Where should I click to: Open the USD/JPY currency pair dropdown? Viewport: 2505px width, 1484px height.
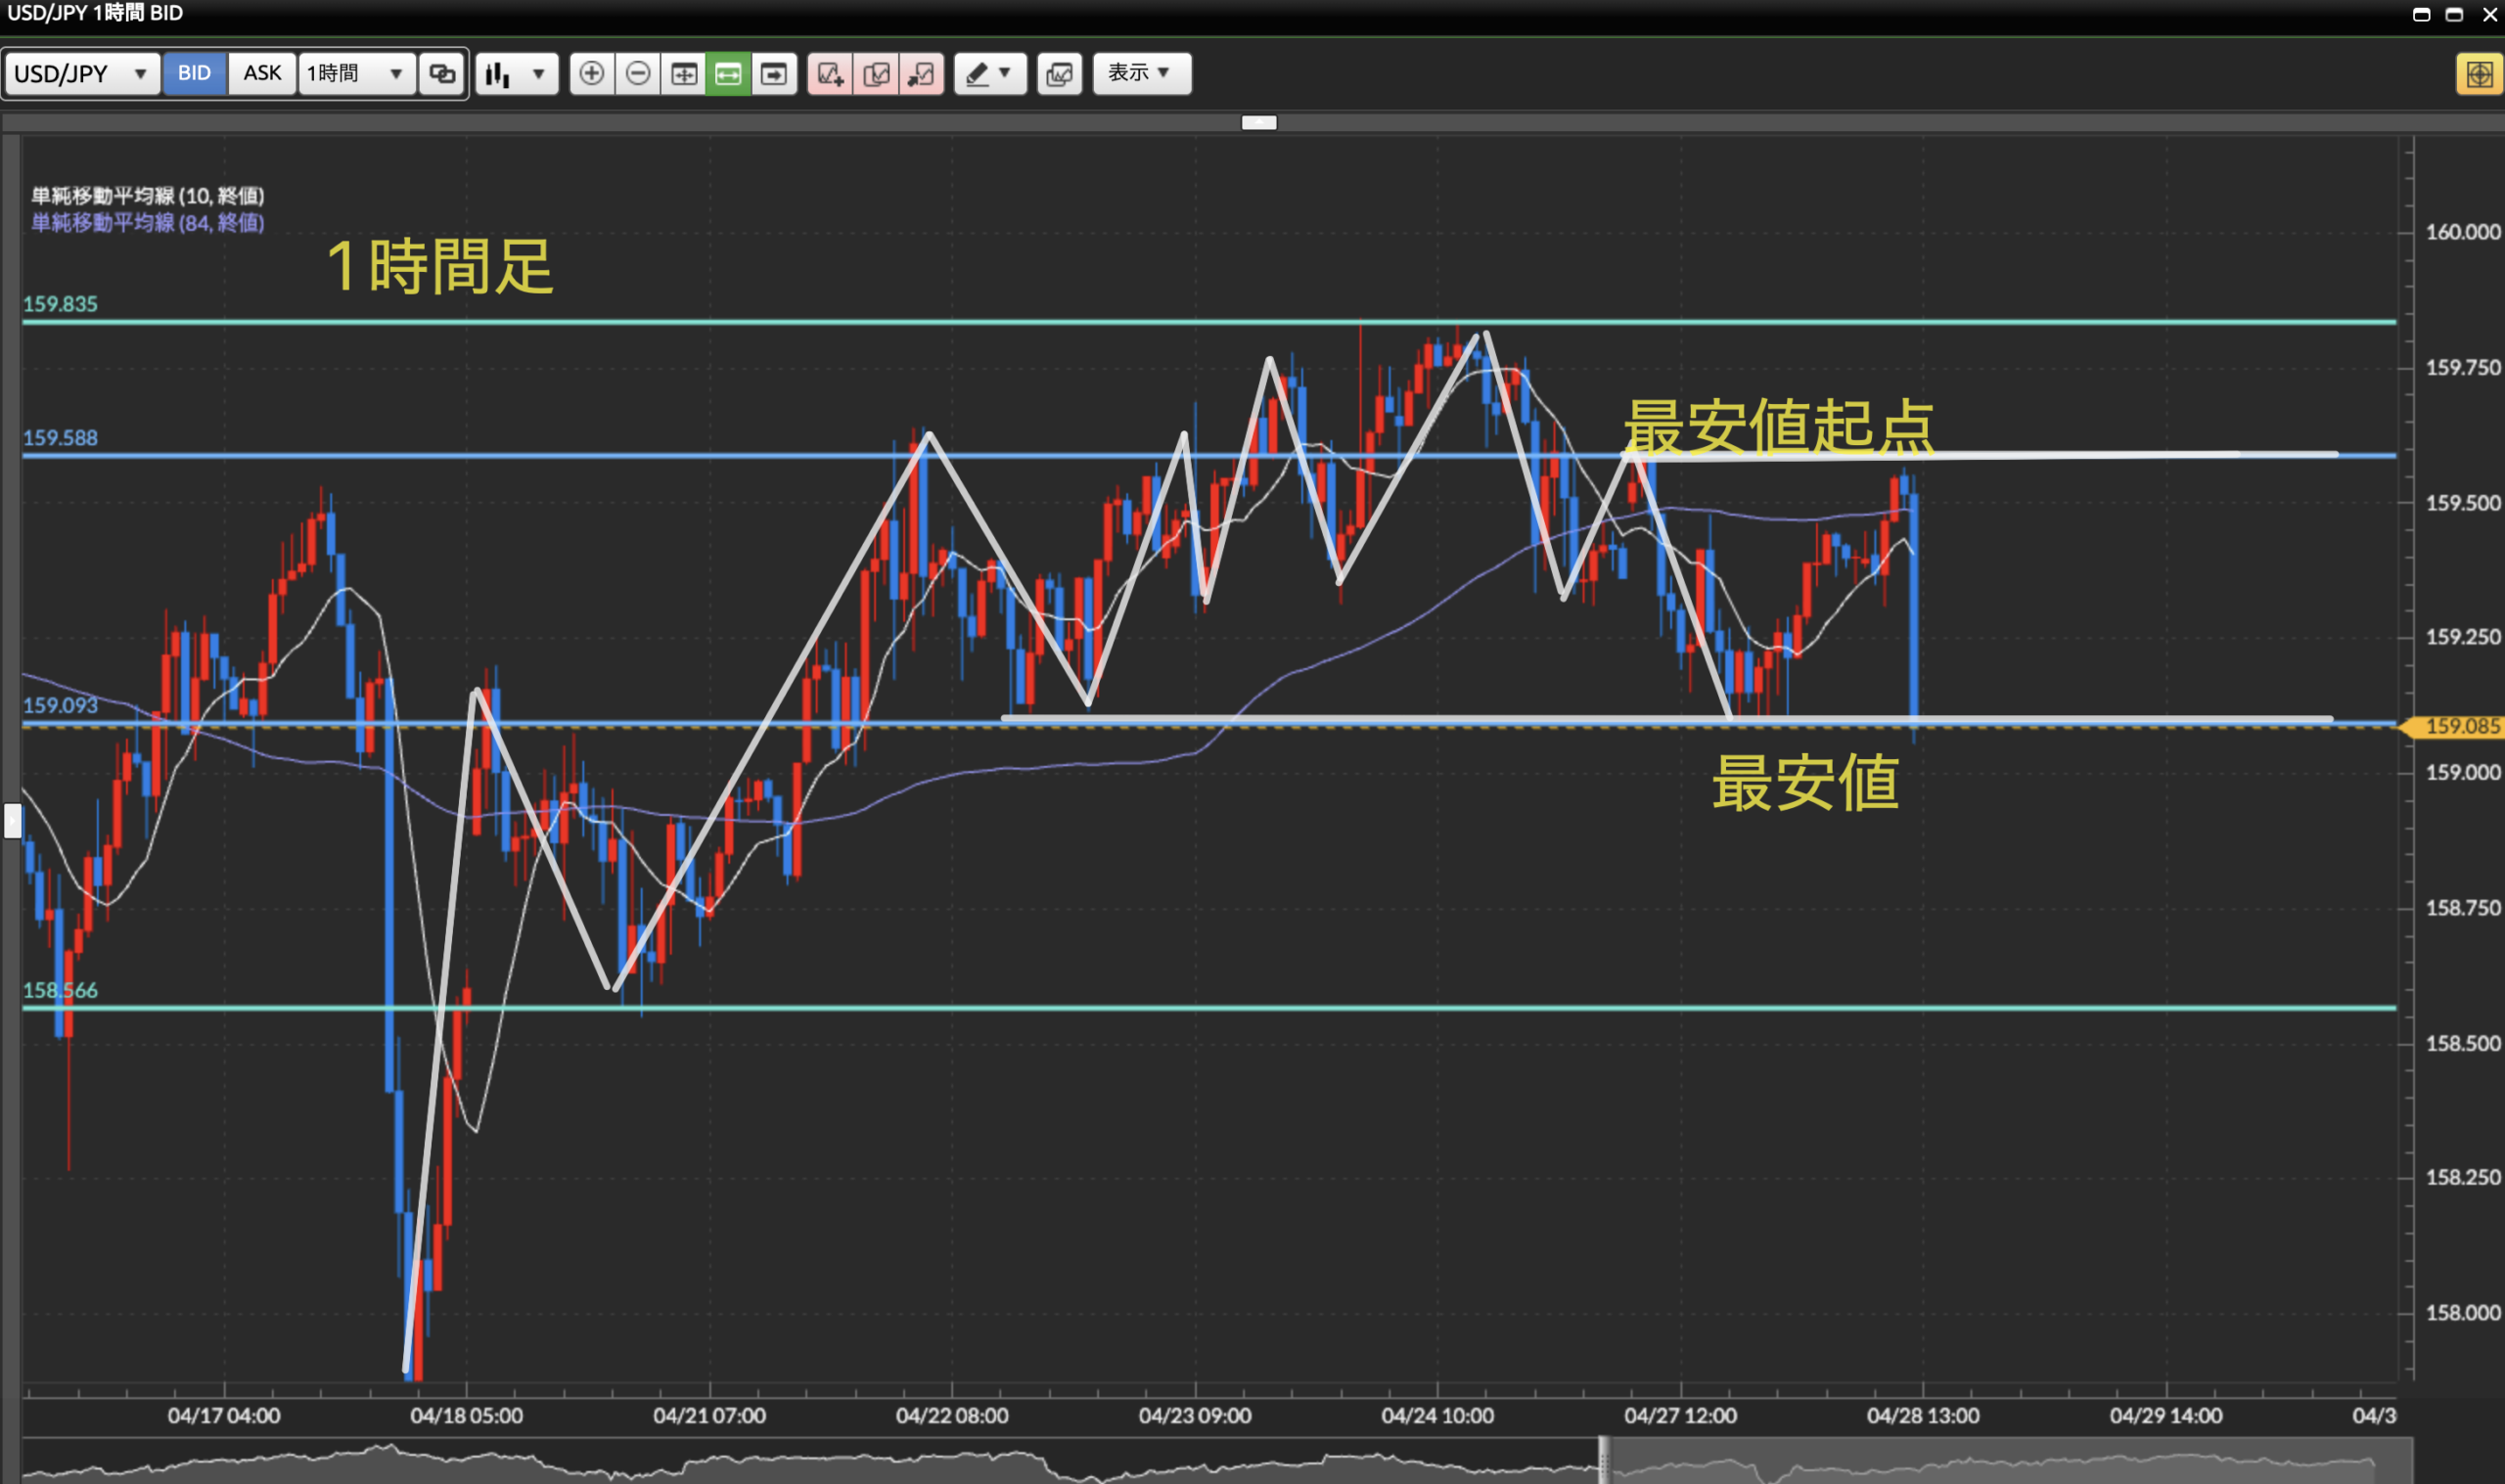(82, 74)
